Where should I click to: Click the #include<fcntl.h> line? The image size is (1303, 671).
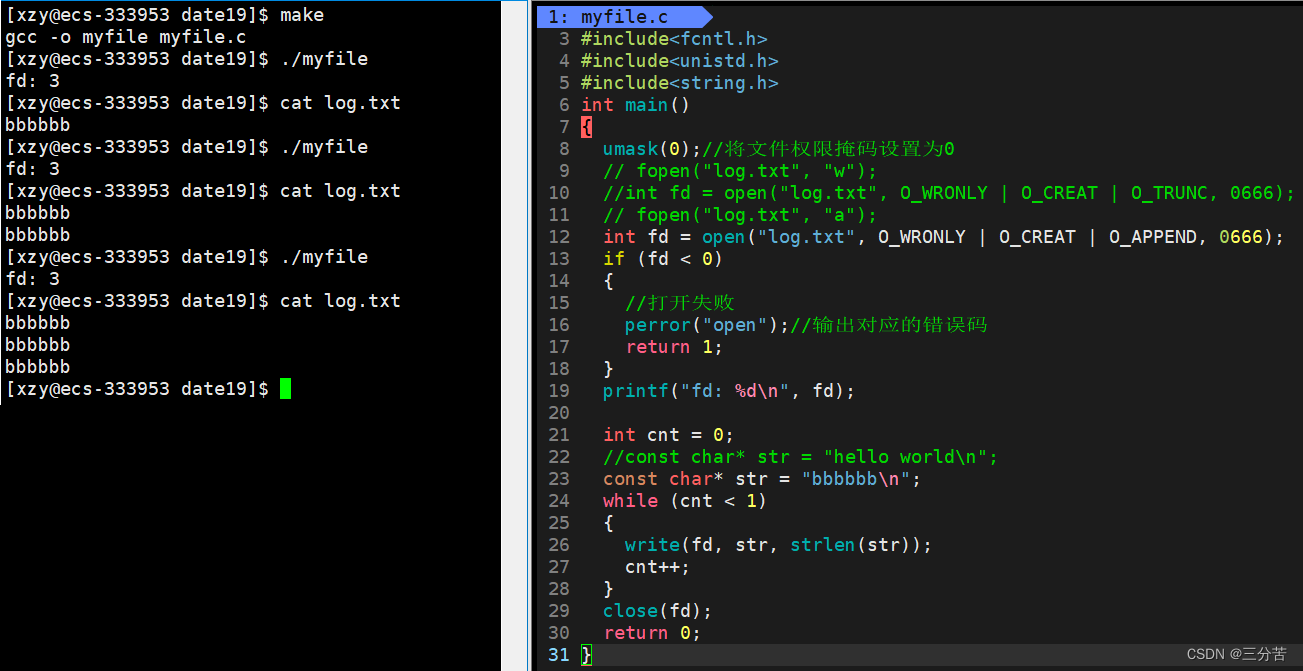pyautogui.click(x=674, y=39)
